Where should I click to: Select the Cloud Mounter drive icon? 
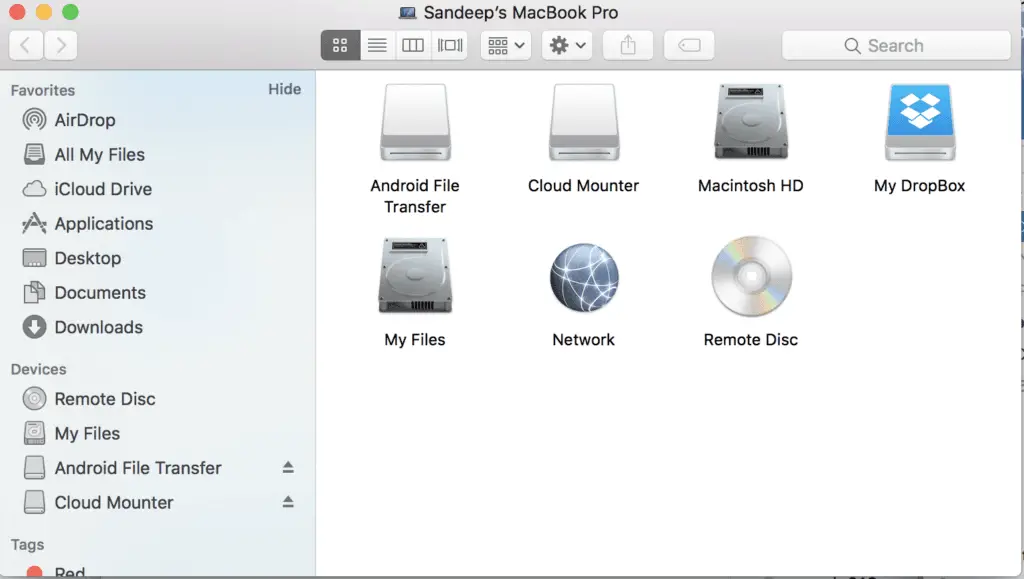pyautogui.click(x=584, y=122)
